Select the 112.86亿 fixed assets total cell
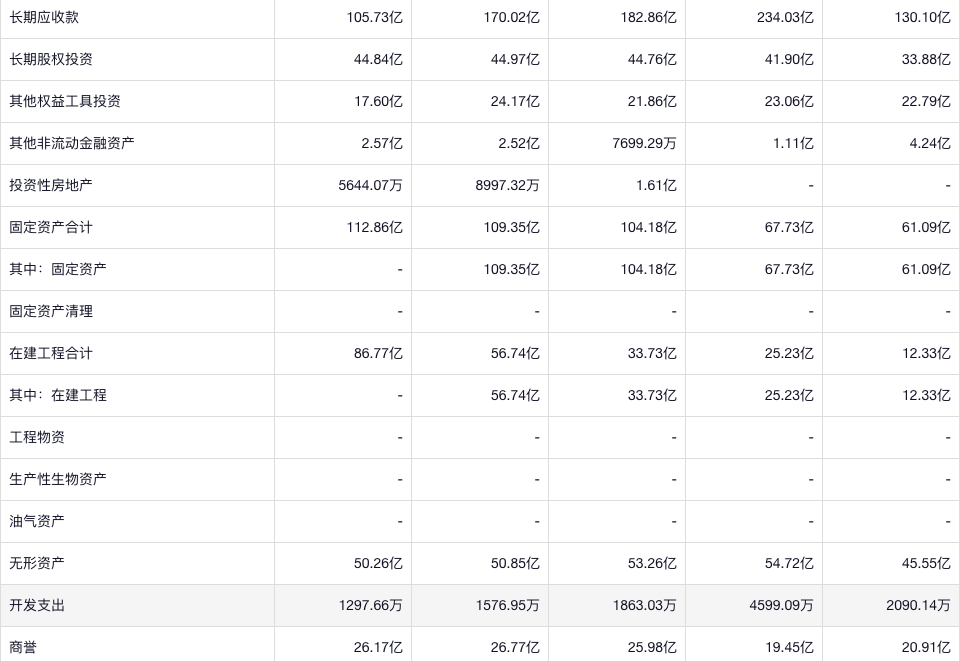 point(374,227)
